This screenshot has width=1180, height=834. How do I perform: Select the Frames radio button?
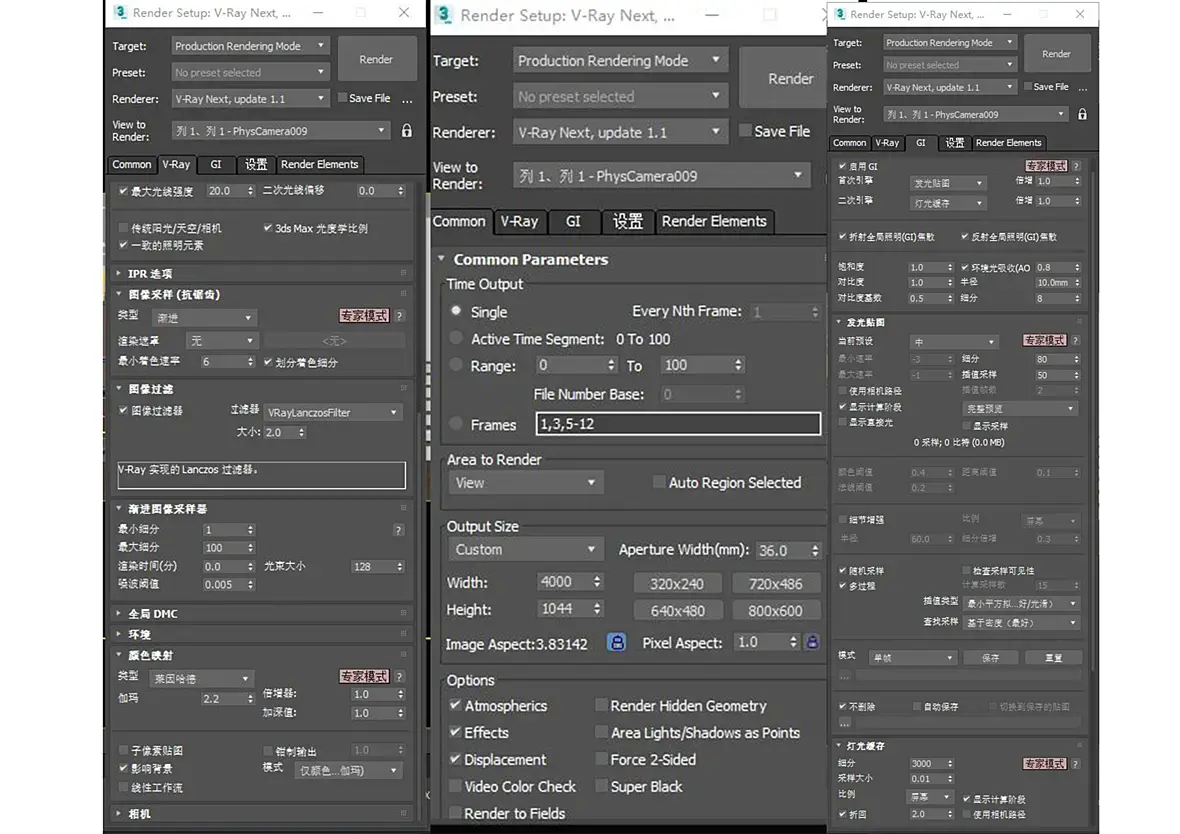[456, 424]
